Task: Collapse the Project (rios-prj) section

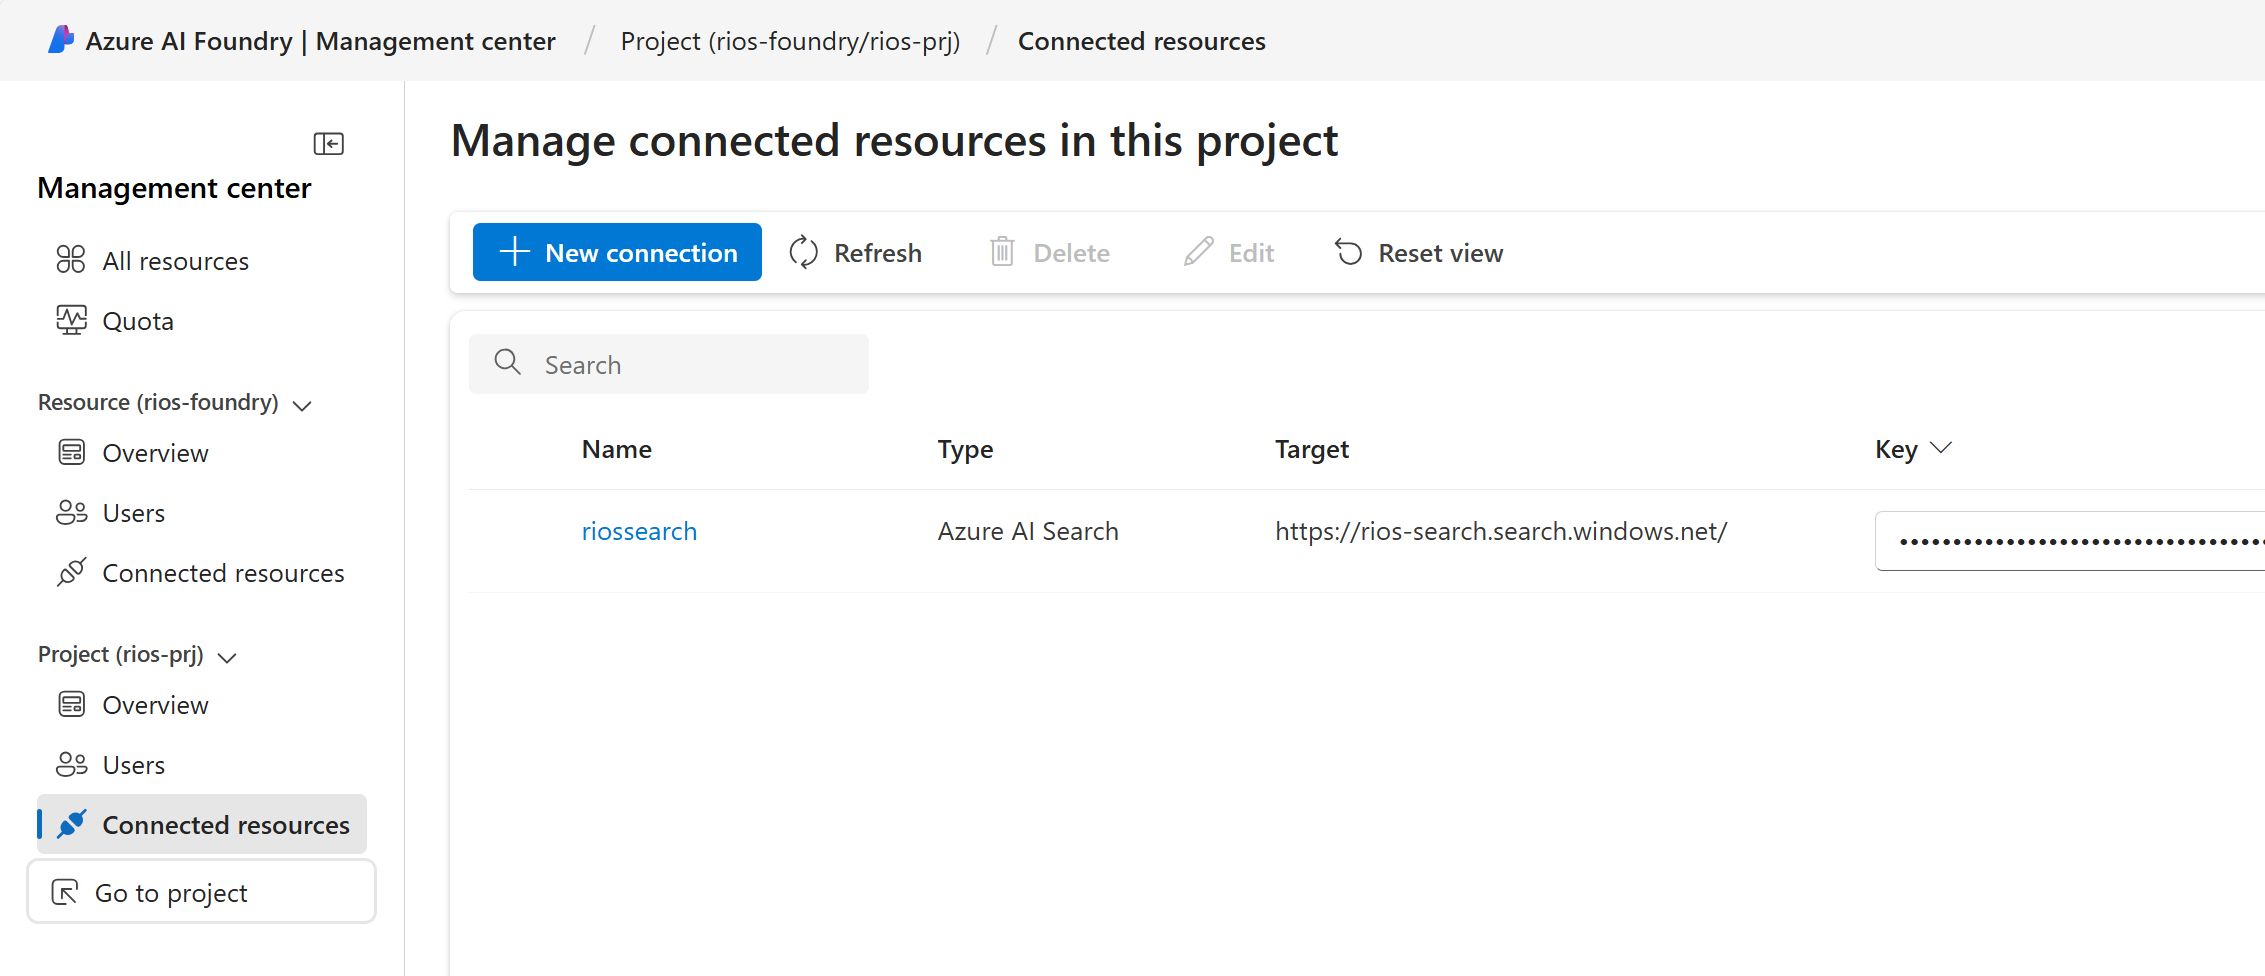Action: 227,657
